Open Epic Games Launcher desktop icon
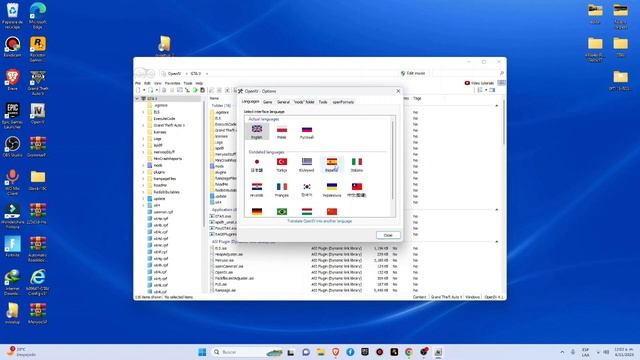This screenshot has width=640, height=360. (13, 116)
